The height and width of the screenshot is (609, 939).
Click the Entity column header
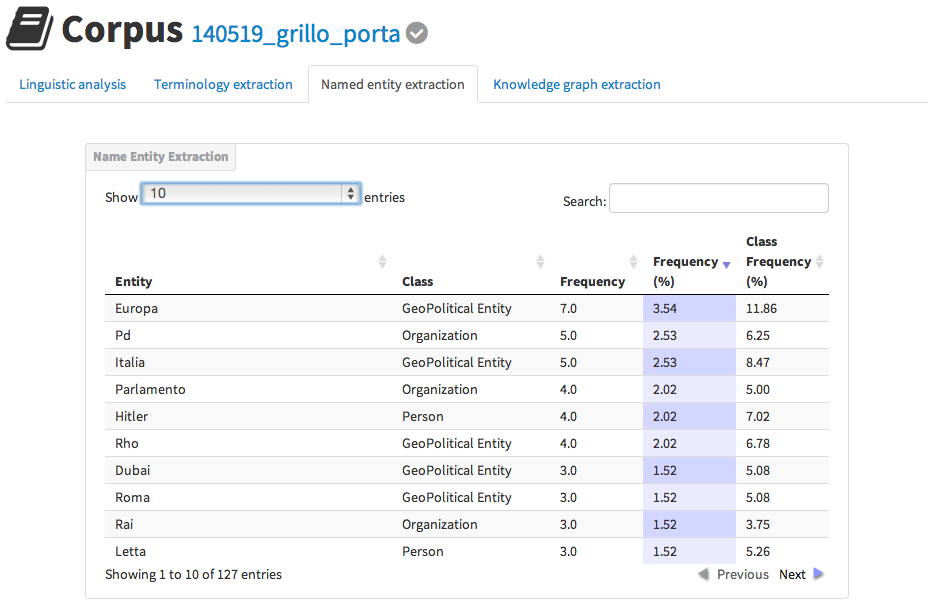click(134, 281)
